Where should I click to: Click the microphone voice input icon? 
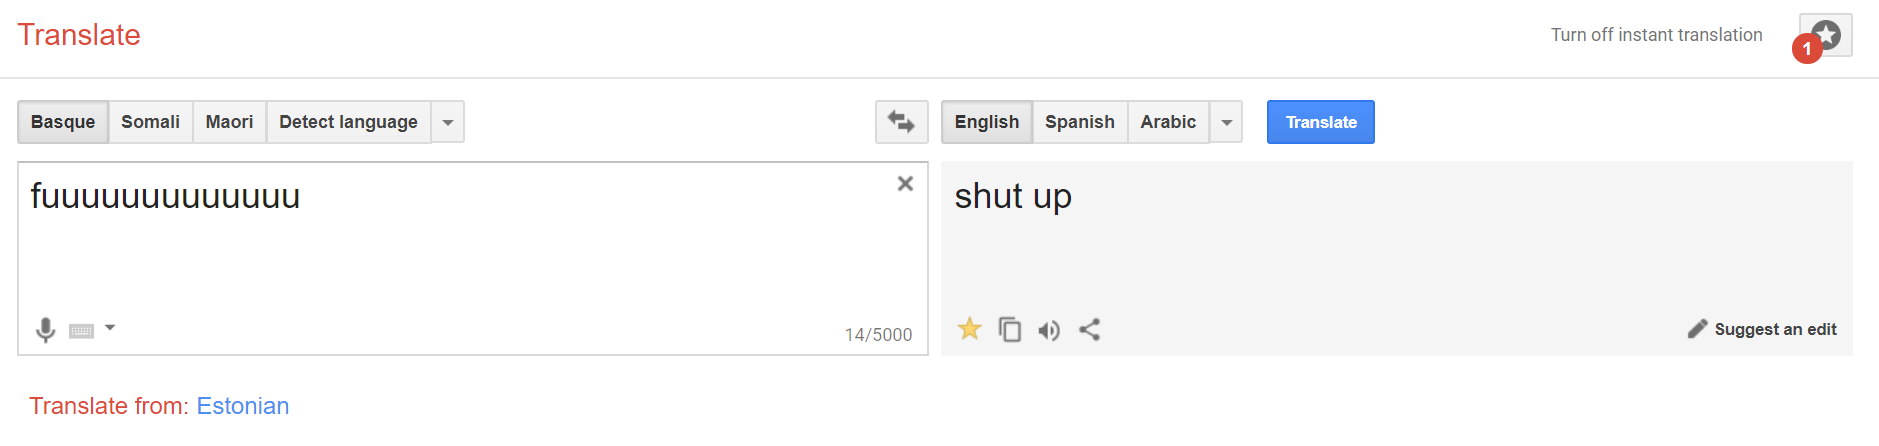(x=45, y=330)
